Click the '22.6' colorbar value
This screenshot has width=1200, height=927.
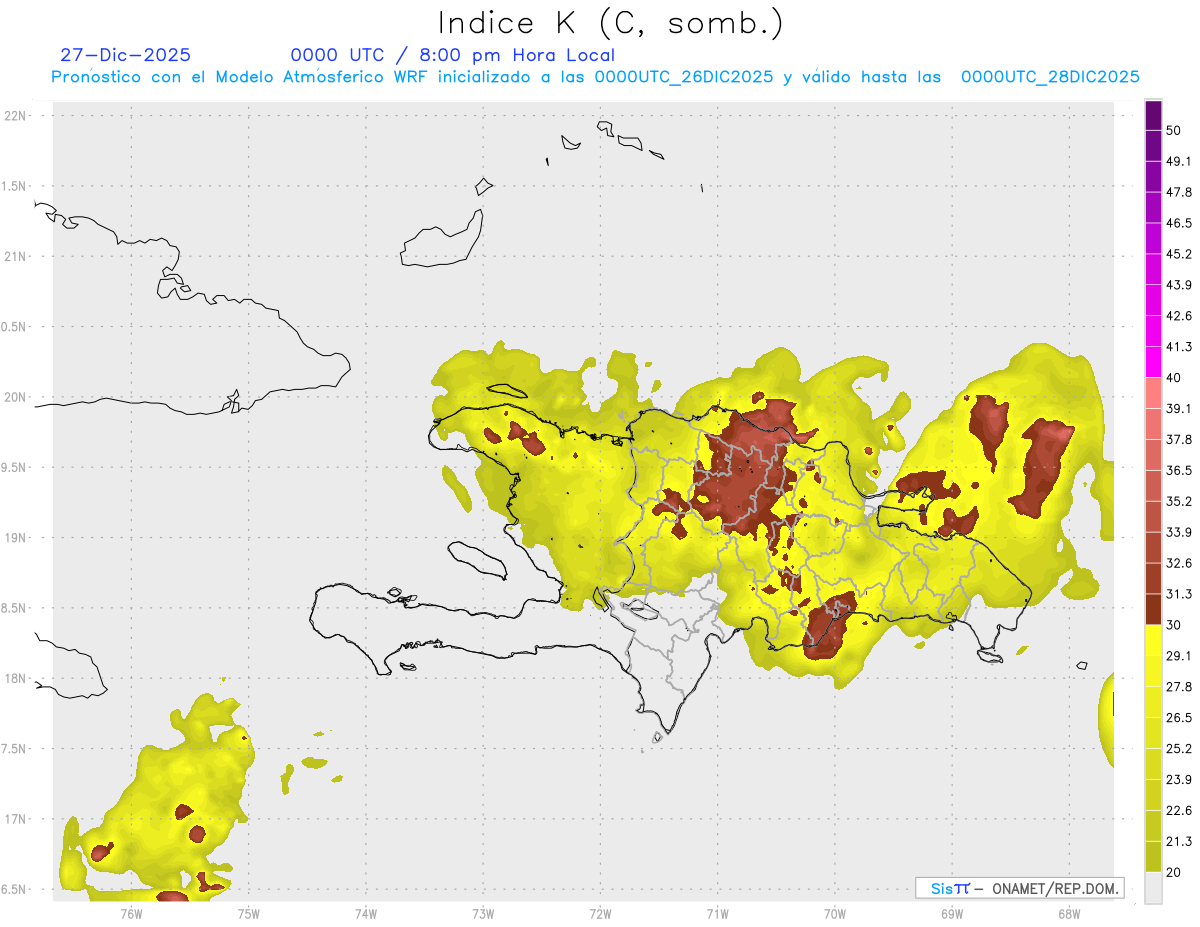coord(1179,811)
